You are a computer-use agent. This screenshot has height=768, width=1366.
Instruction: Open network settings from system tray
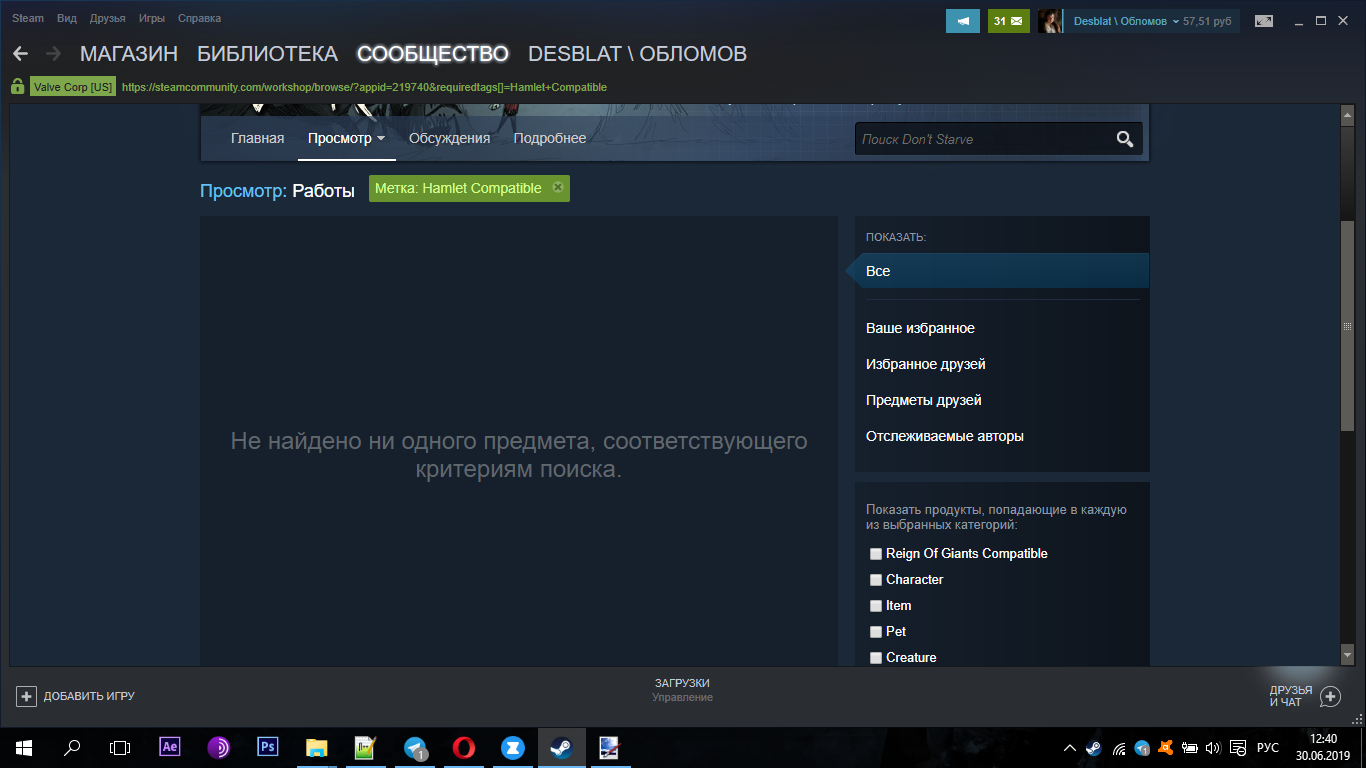click(x=1118, y=747)
